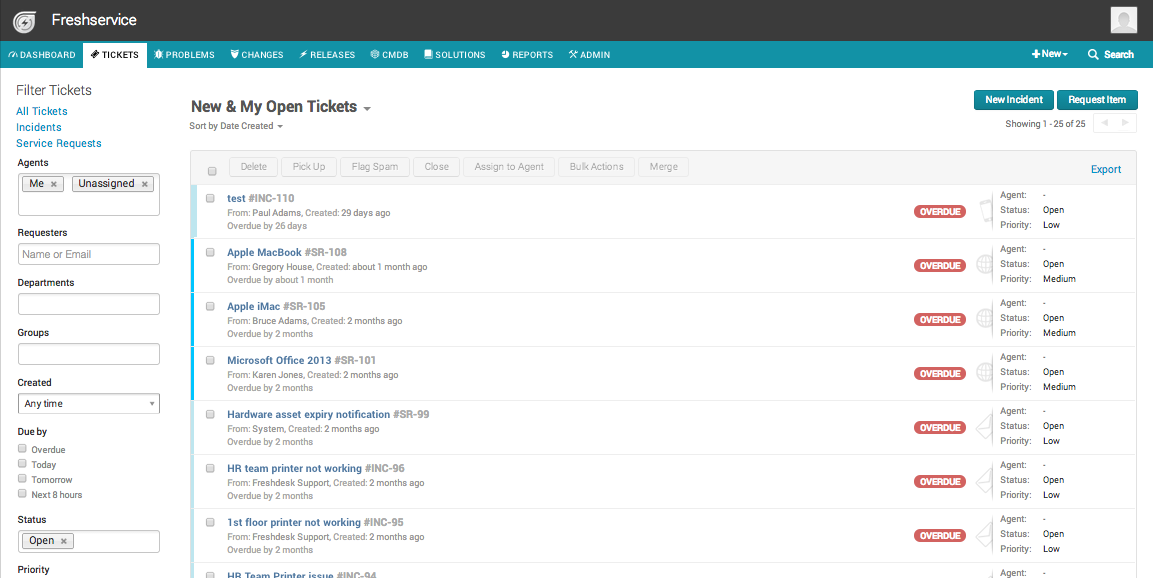Open the Assign to Agent dropdown
Screen dimensions: 1153x578
(509, 167)
